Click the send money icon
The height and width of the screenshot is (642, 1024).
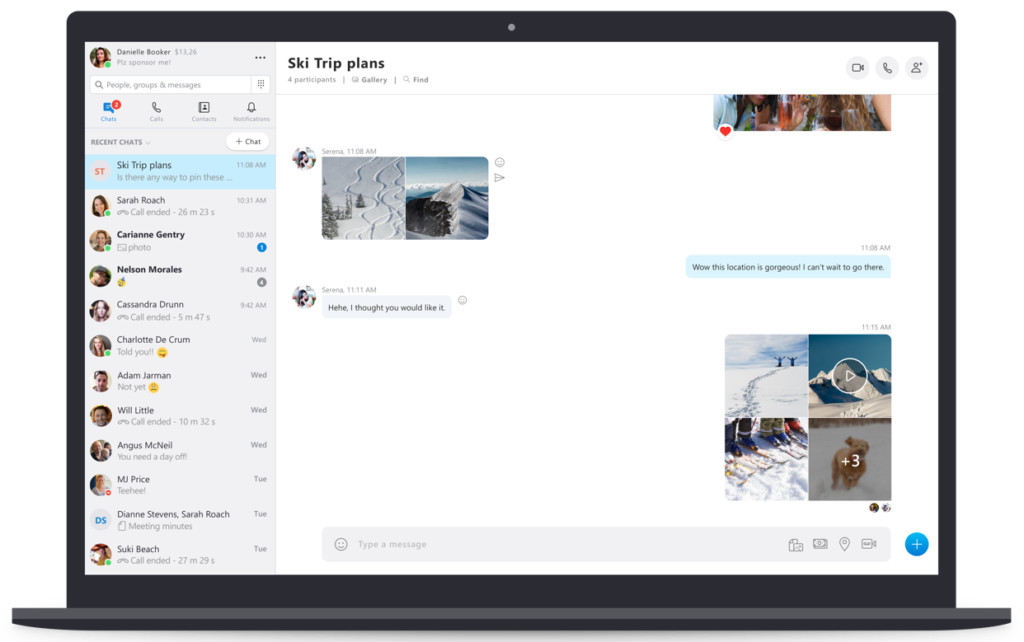pyautogui.click(x=820, y=544)
